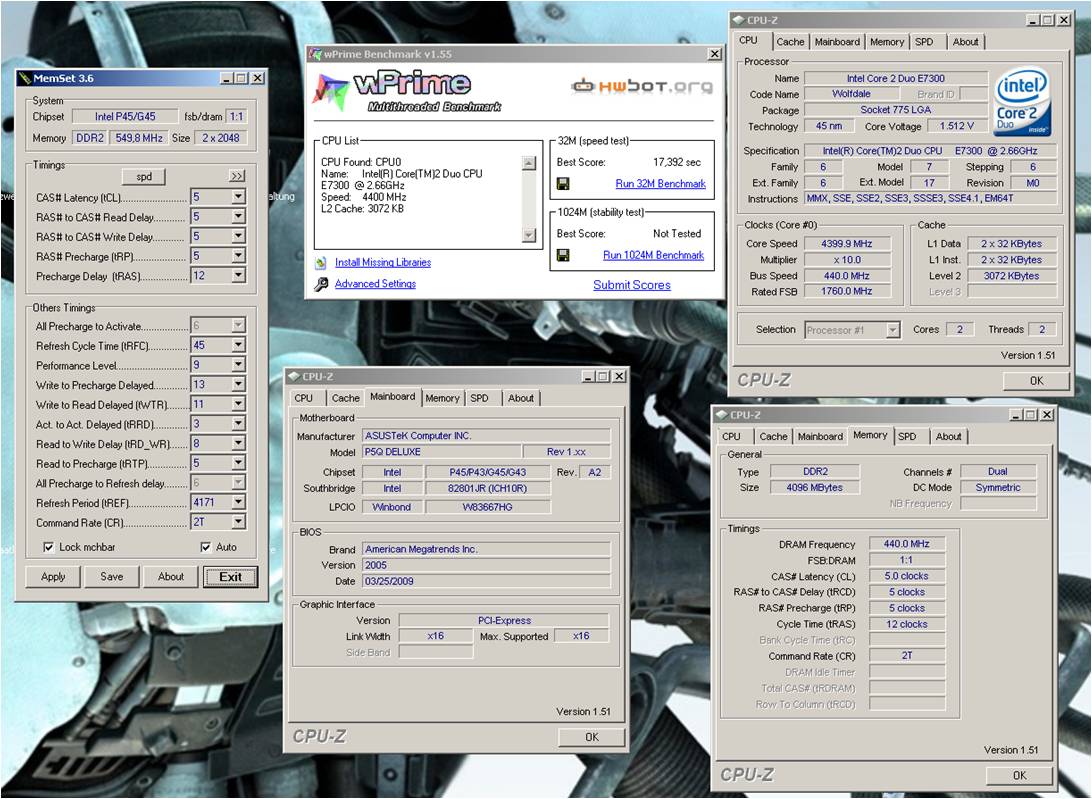
Task: Click OK in the CPU-Z Memory window
Action: [x=1020, y=775]
